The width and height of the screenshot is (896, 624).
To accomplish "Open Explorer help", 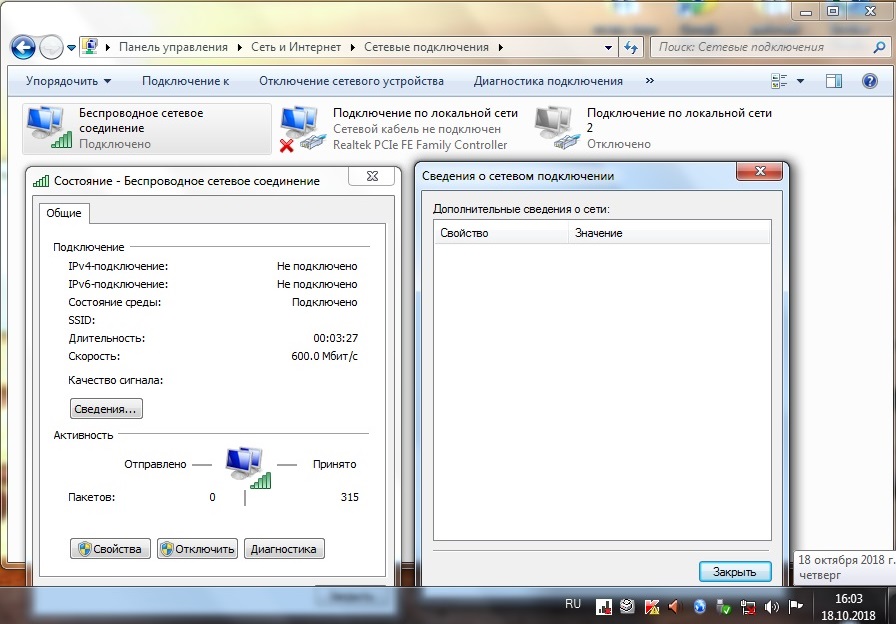I will click(870, 81).
